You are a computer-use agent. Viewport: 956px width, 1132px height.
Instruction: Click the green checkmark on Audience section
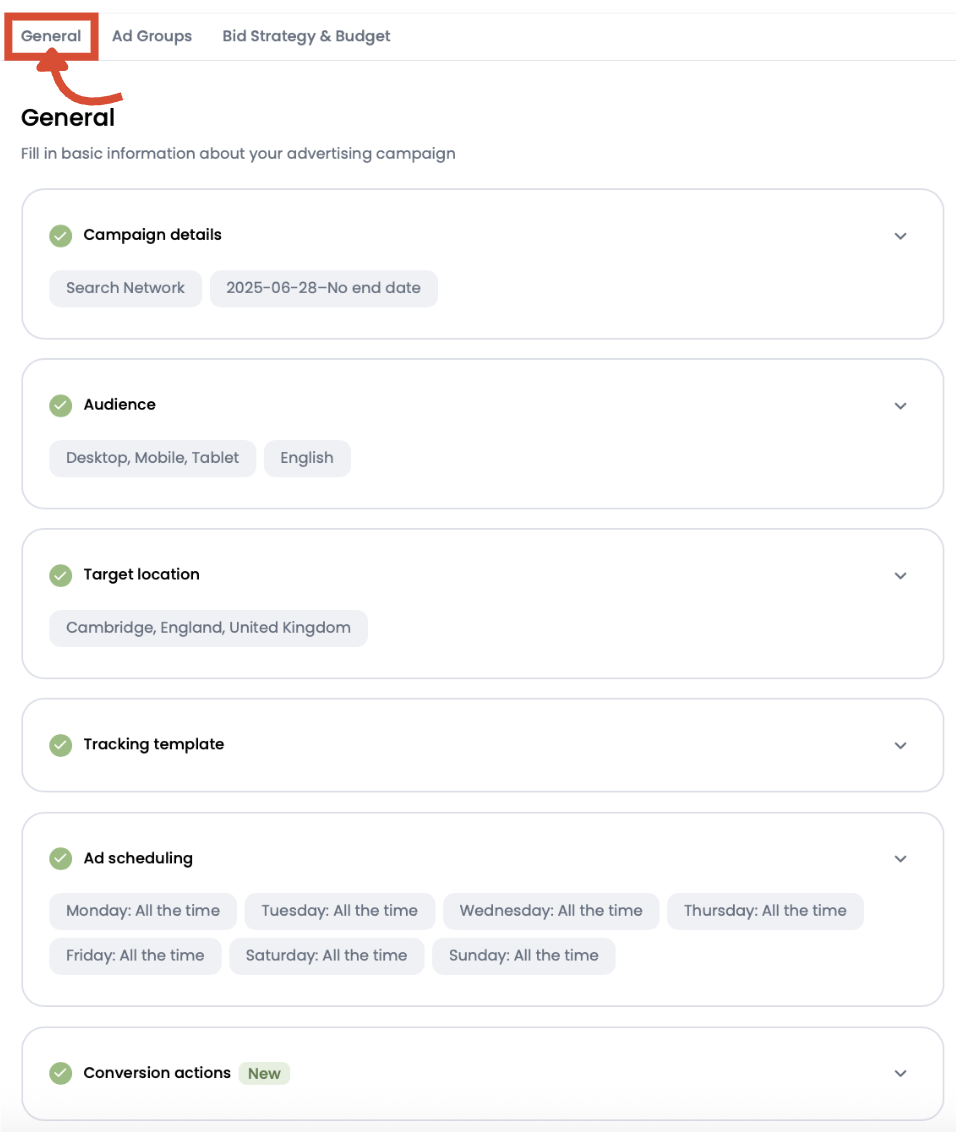(60, 405)
